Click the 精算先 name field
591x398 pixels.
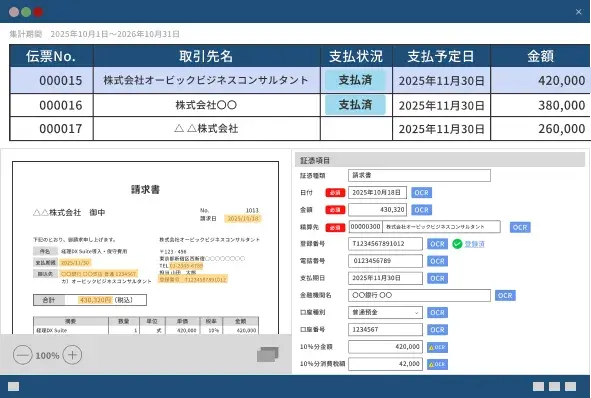(x=441, y=227)
